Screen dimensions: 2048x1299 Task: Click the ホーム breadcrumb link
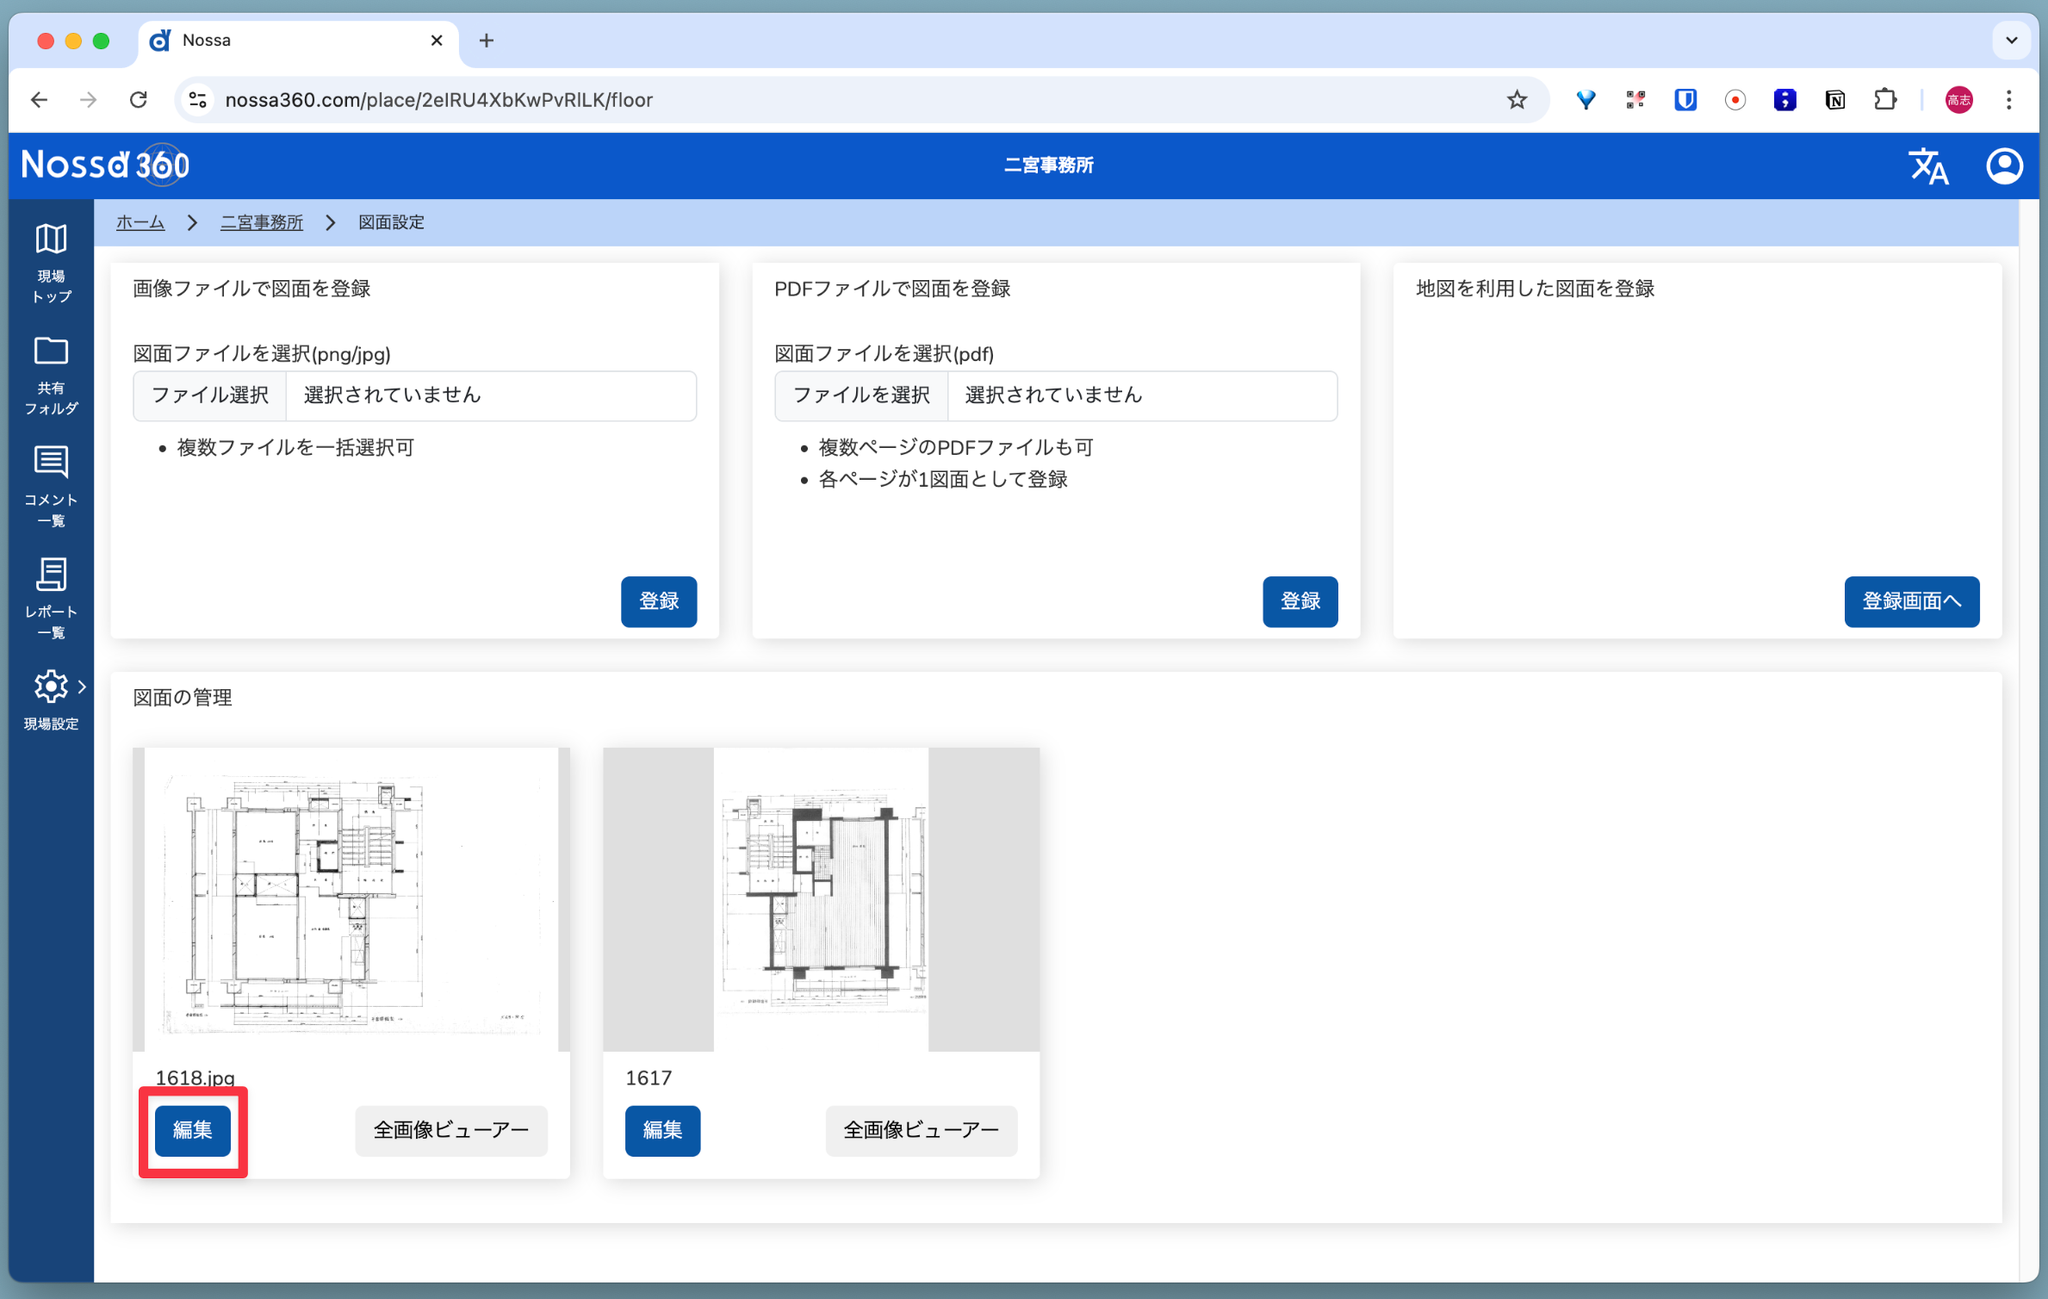[140, 223]
